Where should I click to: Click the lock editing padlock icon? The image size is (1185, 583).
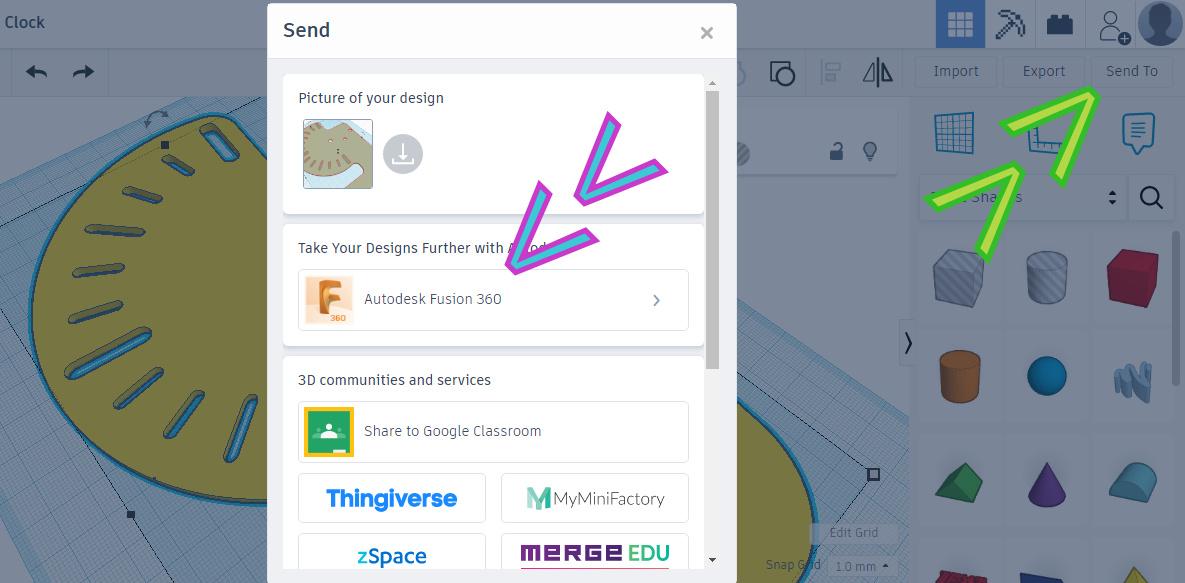(x=837, y=151)
